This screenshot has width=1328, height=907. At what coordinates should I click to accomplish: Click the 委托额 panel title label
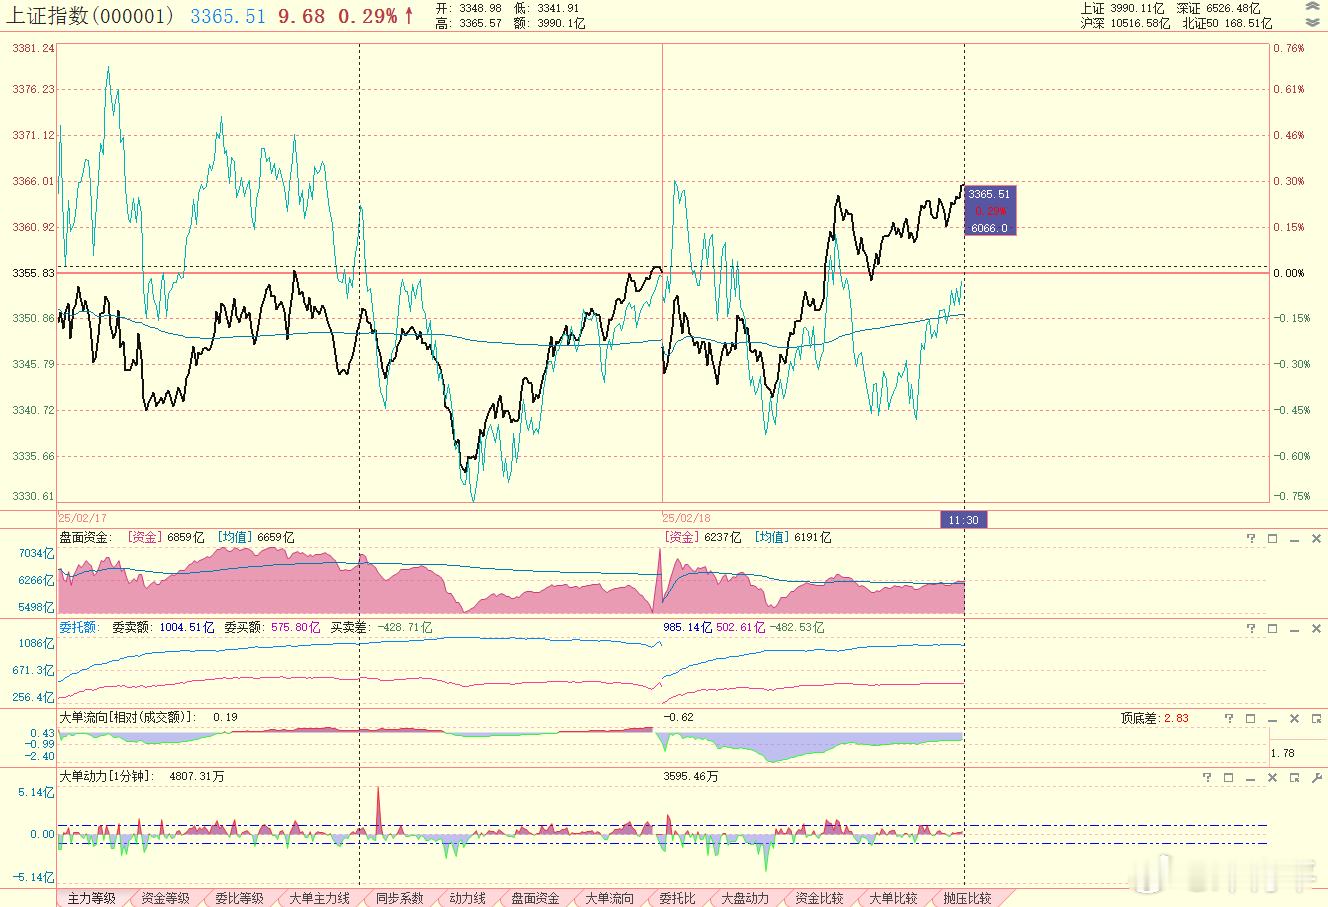(79, 628)
